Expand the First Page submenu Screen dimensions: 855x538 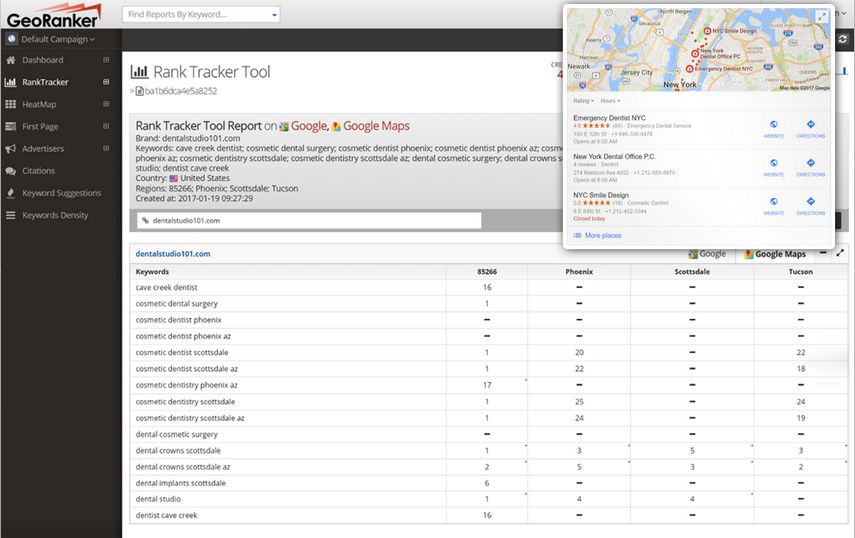[x=106, y=126]
